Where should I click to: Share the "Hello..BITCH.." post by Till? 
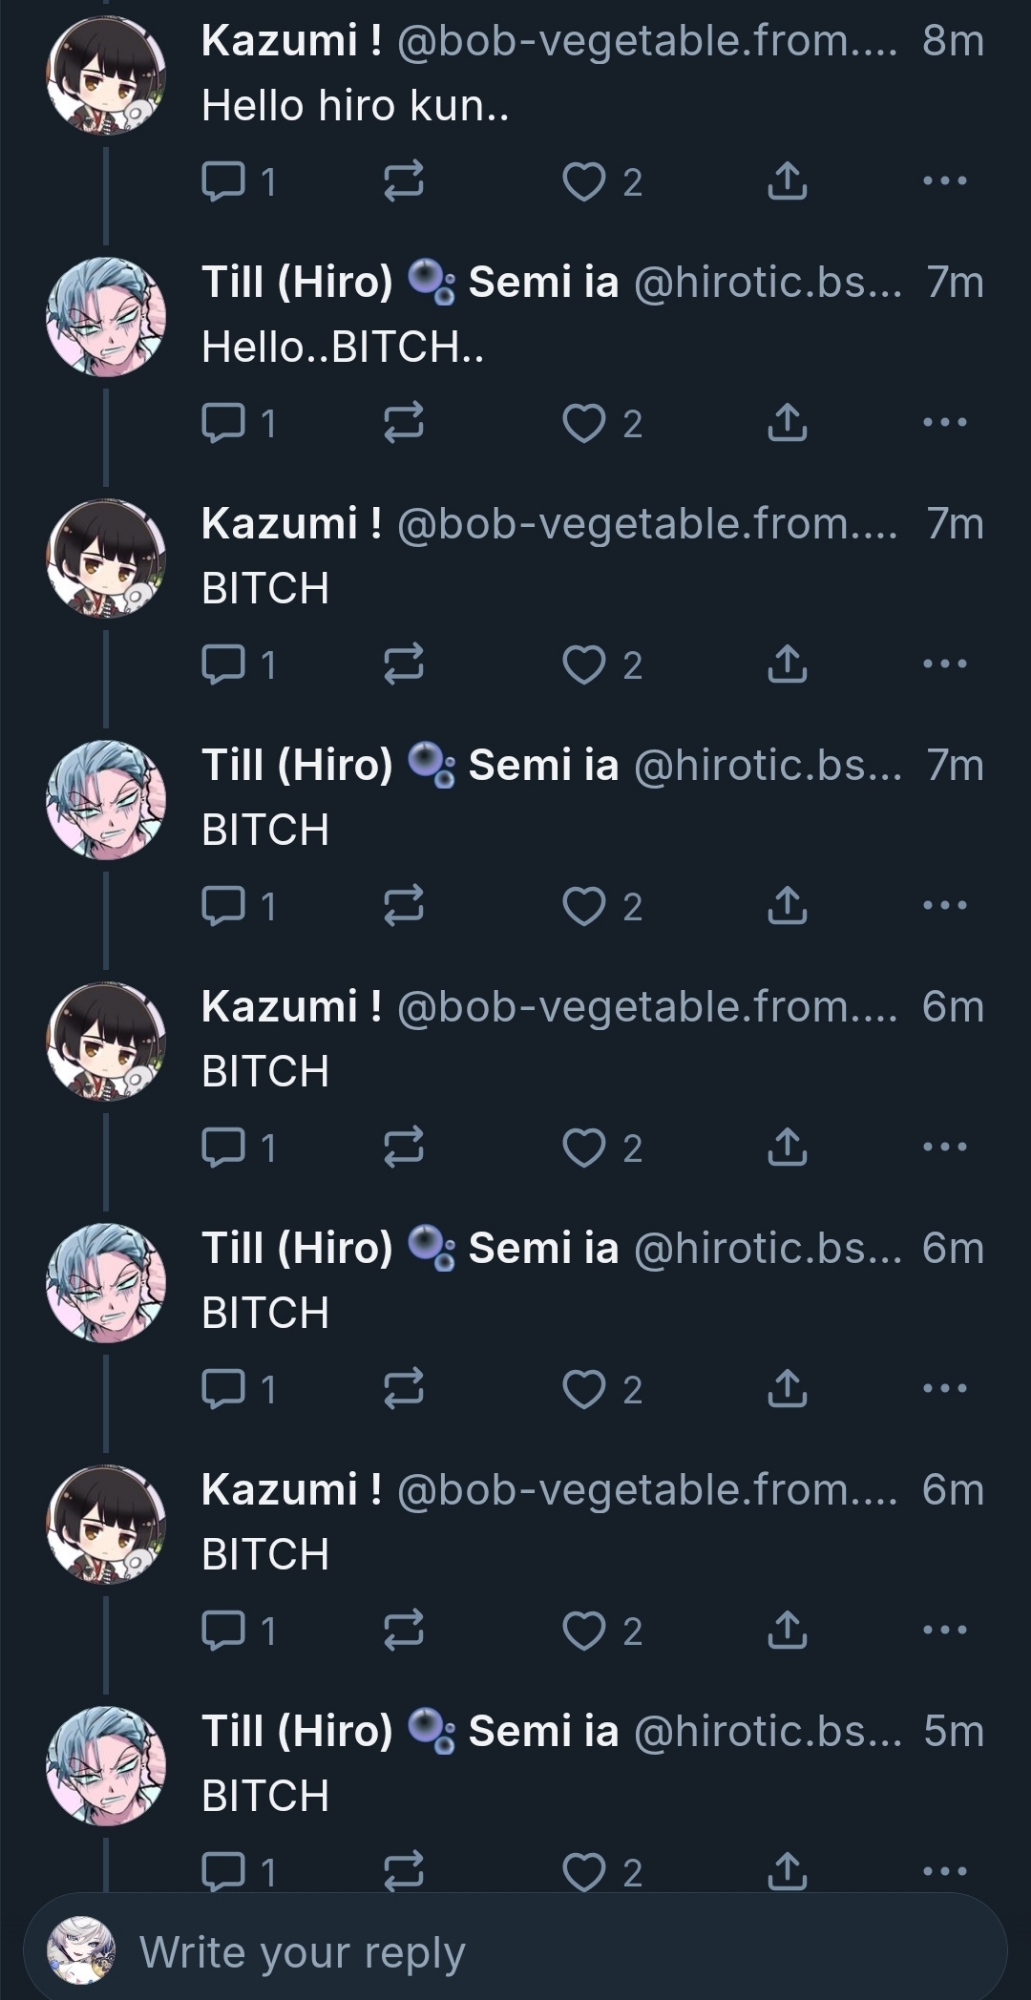(x=787, y=423)
